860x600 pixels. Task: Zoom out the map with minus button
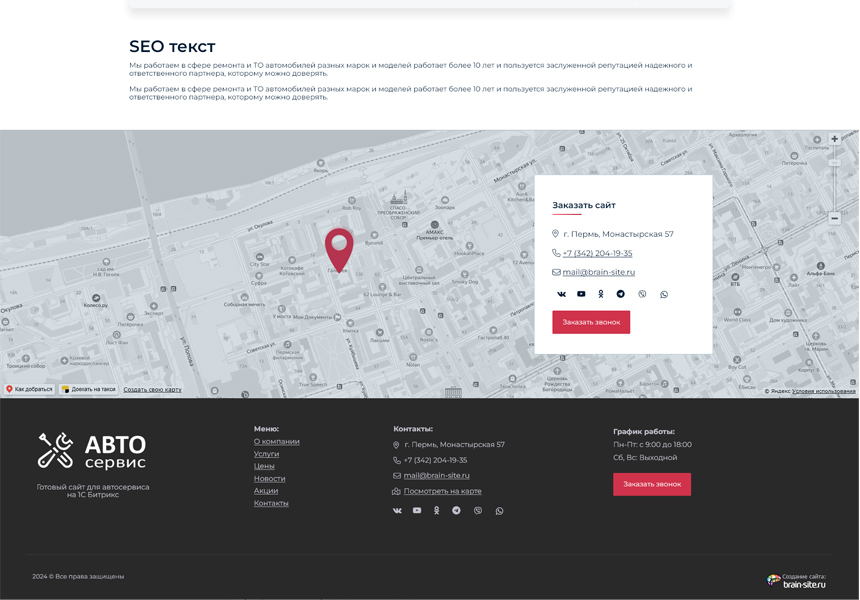coord(834,218)
